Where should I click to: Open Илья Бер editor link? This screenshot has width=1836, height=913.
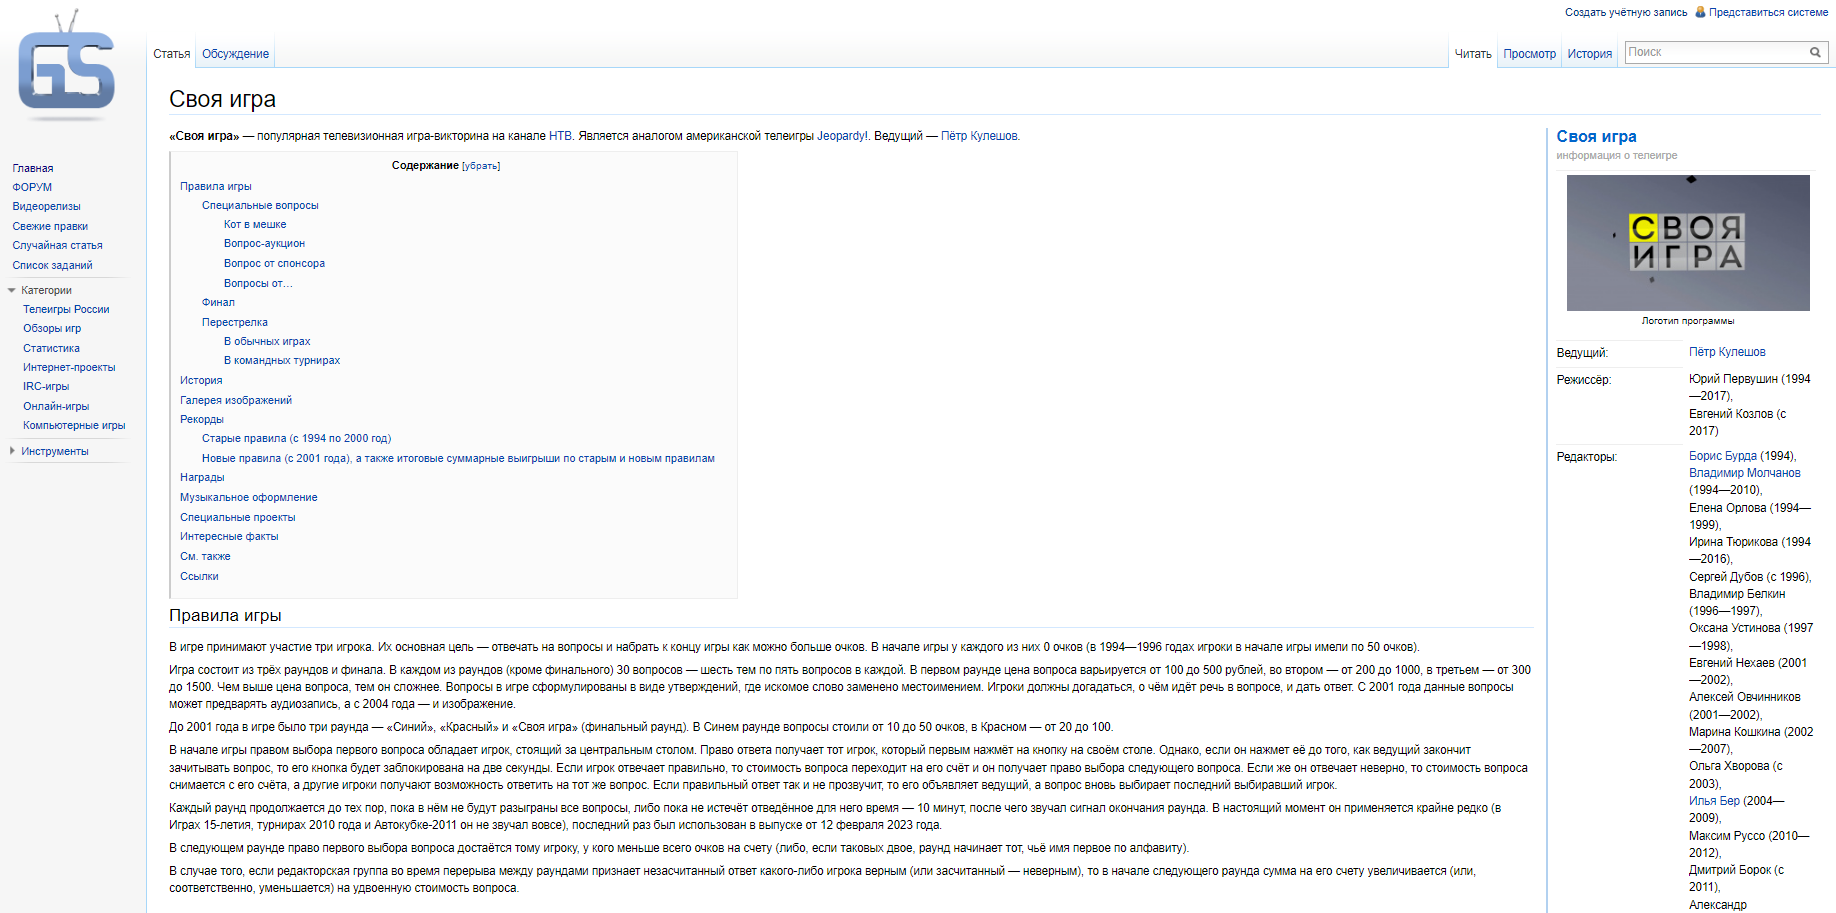(x=1714, y=801)
